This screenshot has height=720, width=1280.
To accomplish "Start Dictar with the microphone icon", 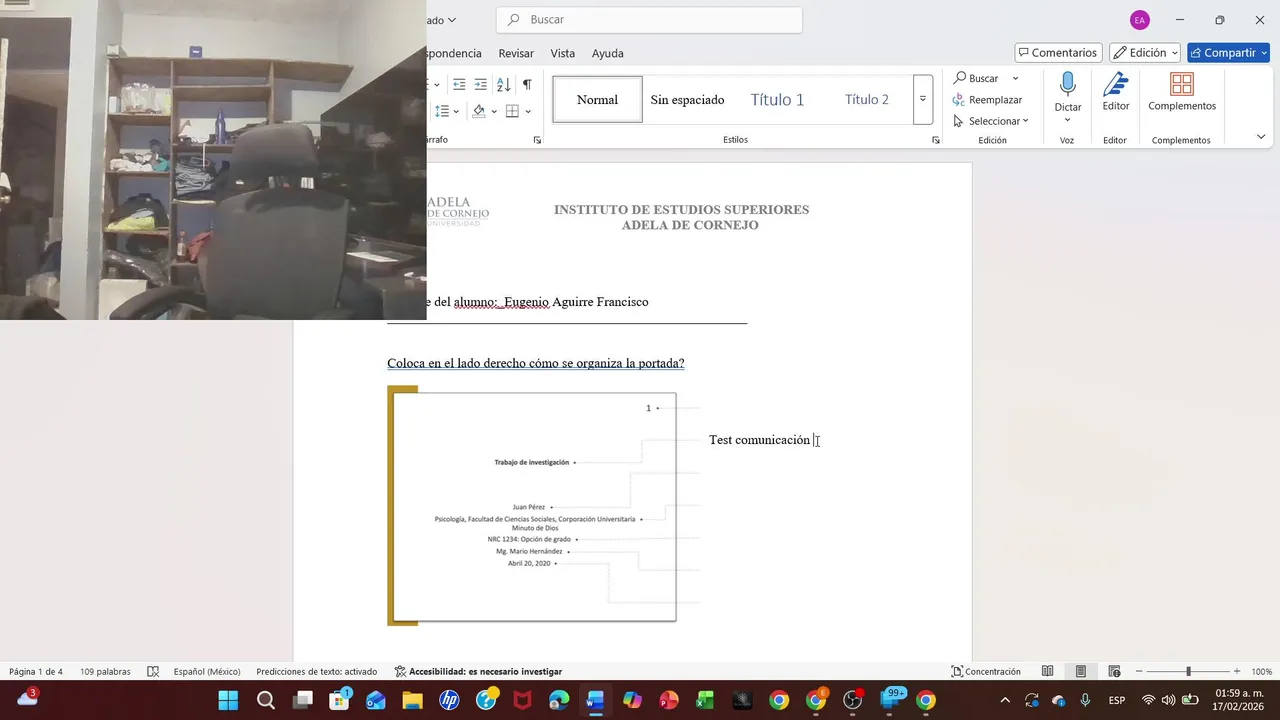I will tap(1067, 84).
